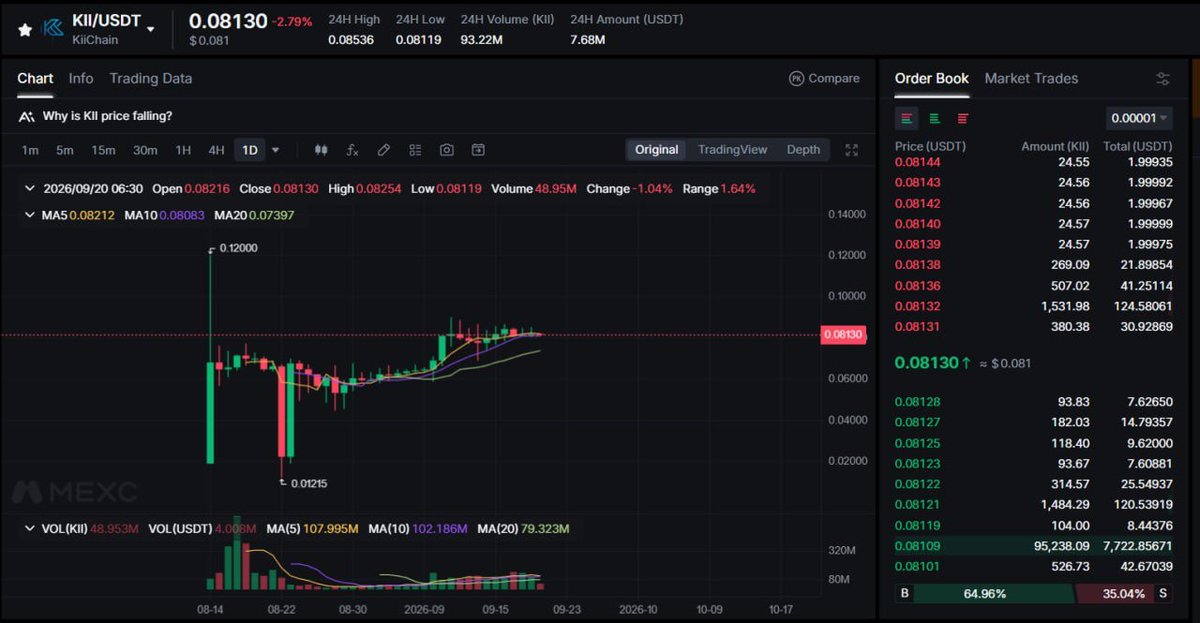
Task: Select the 15m timeframe
Action: click(103, 150)
